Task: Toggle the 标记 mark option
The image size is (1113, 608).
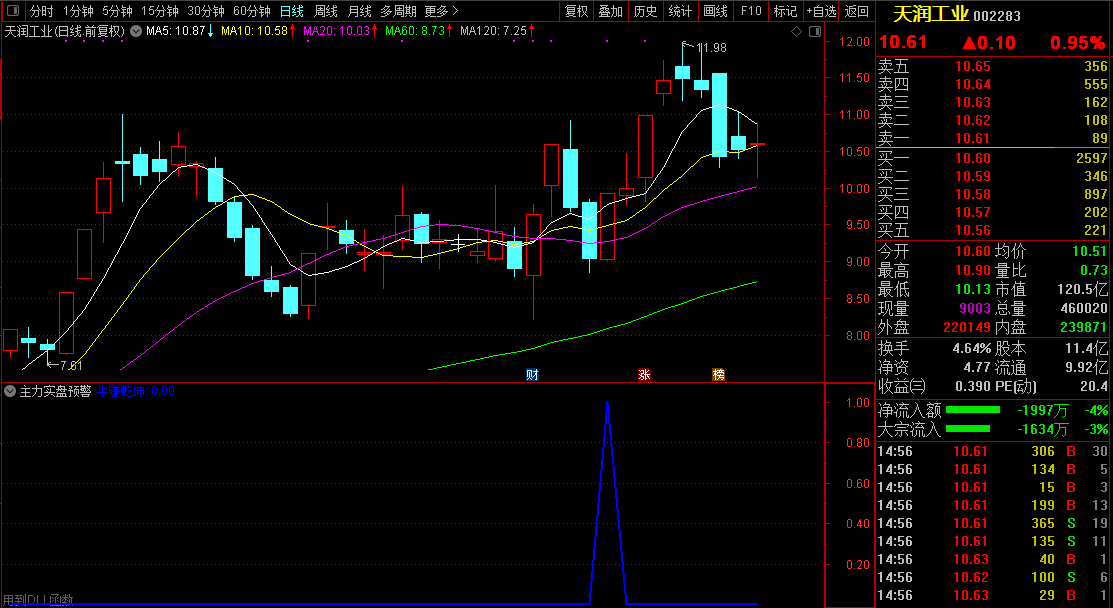Action: pyautogui.click(x=785, y=11)
